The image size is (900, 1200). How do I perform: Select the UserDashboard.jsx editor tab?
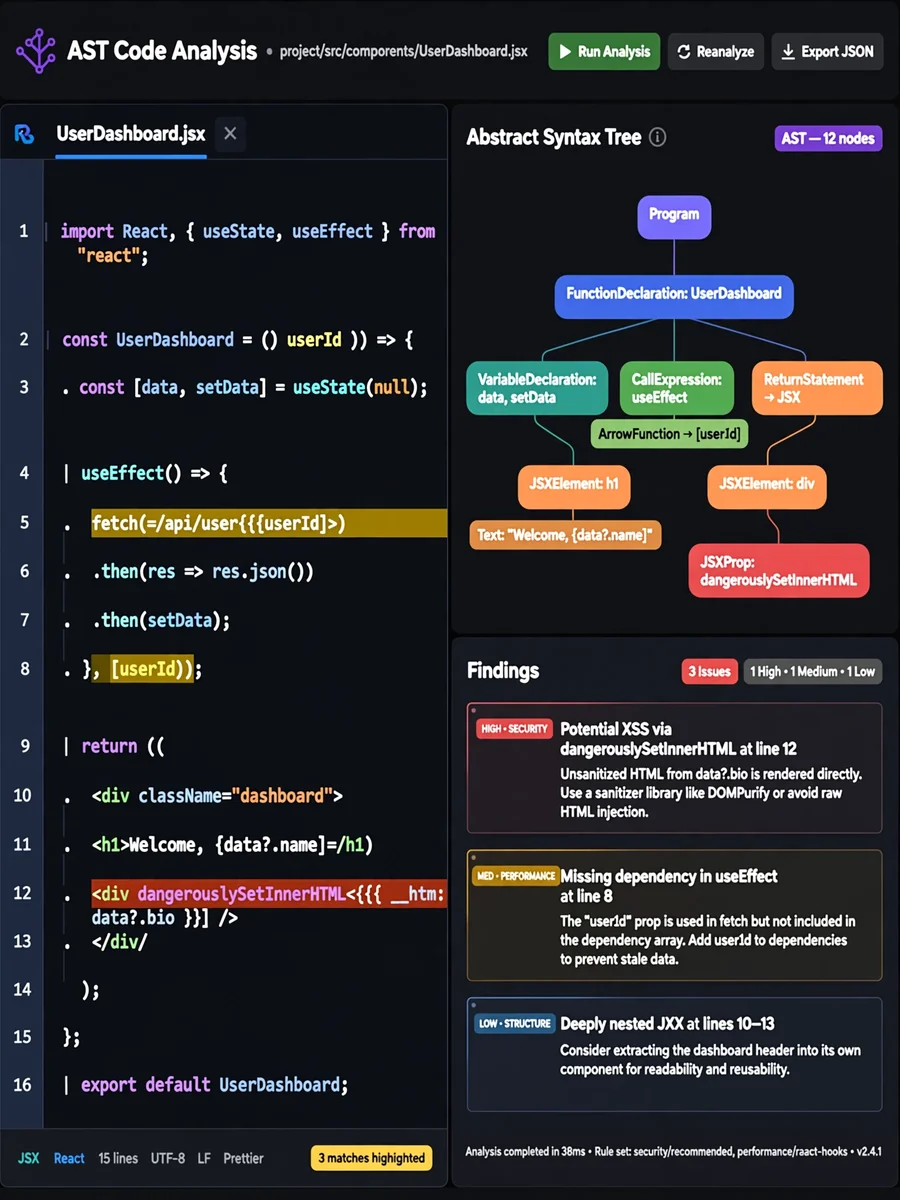pos(131,134)
